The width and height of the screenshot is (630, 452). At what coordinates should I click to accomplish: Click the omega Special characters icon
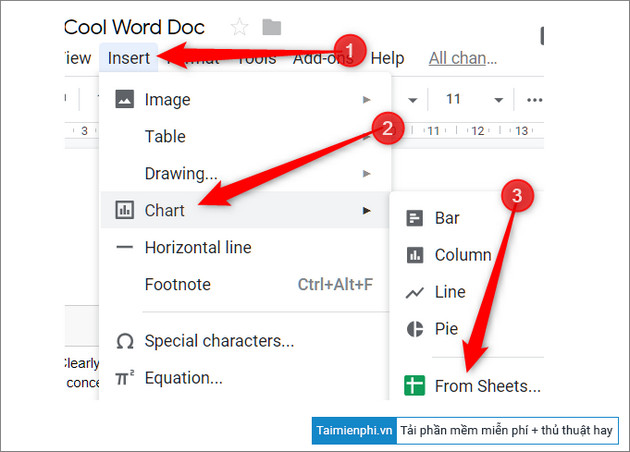(x=125, y=342)
